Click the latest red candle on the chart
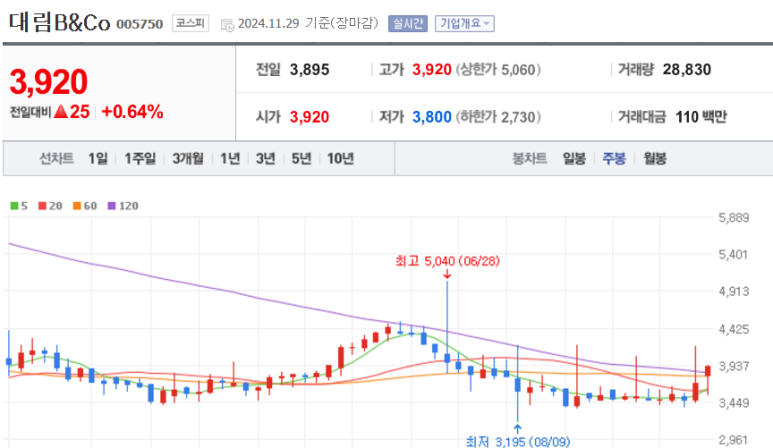 click(x=708, y=372)
